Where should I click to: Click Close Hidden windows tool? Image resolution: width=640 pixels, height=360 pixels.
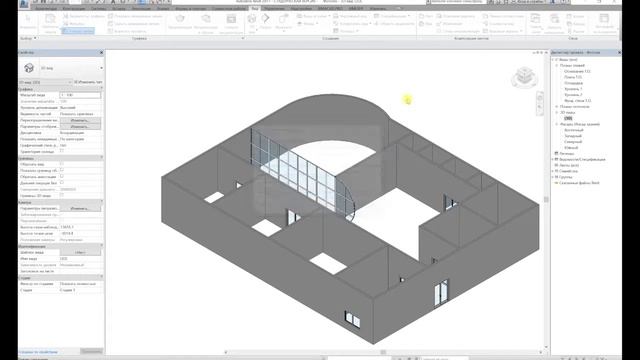[x=554, y=24]
